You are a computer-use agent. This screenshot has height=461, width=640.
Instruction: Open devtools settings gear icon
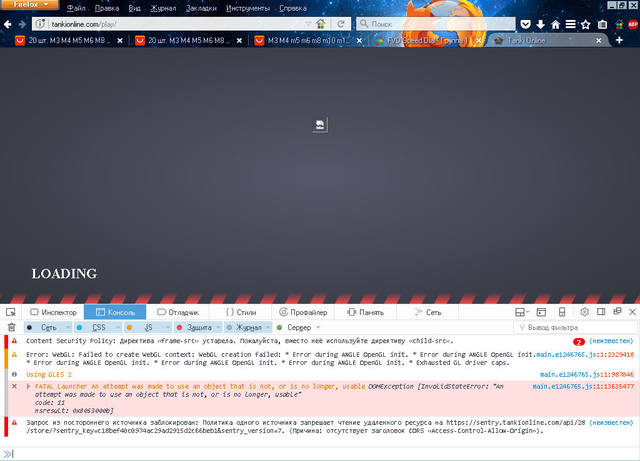point(584,312)
